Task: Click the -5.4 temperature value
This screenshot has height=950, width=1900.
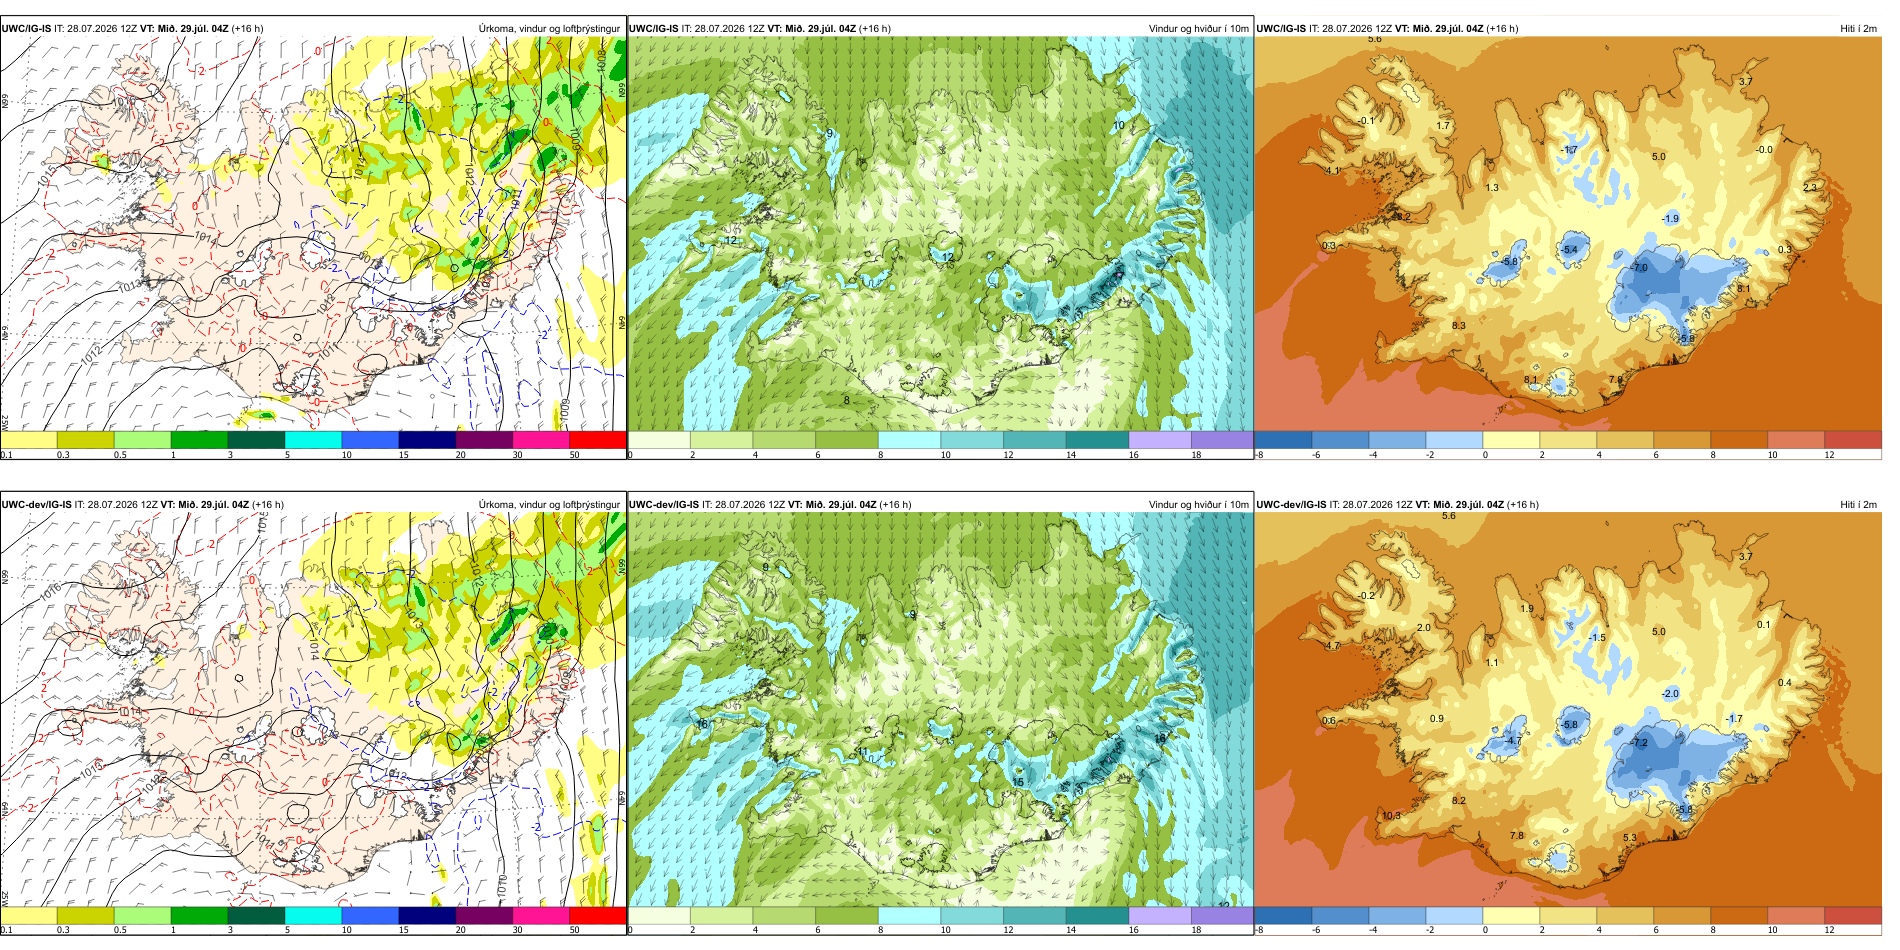Action: pyautogui.click(x=1569, y=250)
